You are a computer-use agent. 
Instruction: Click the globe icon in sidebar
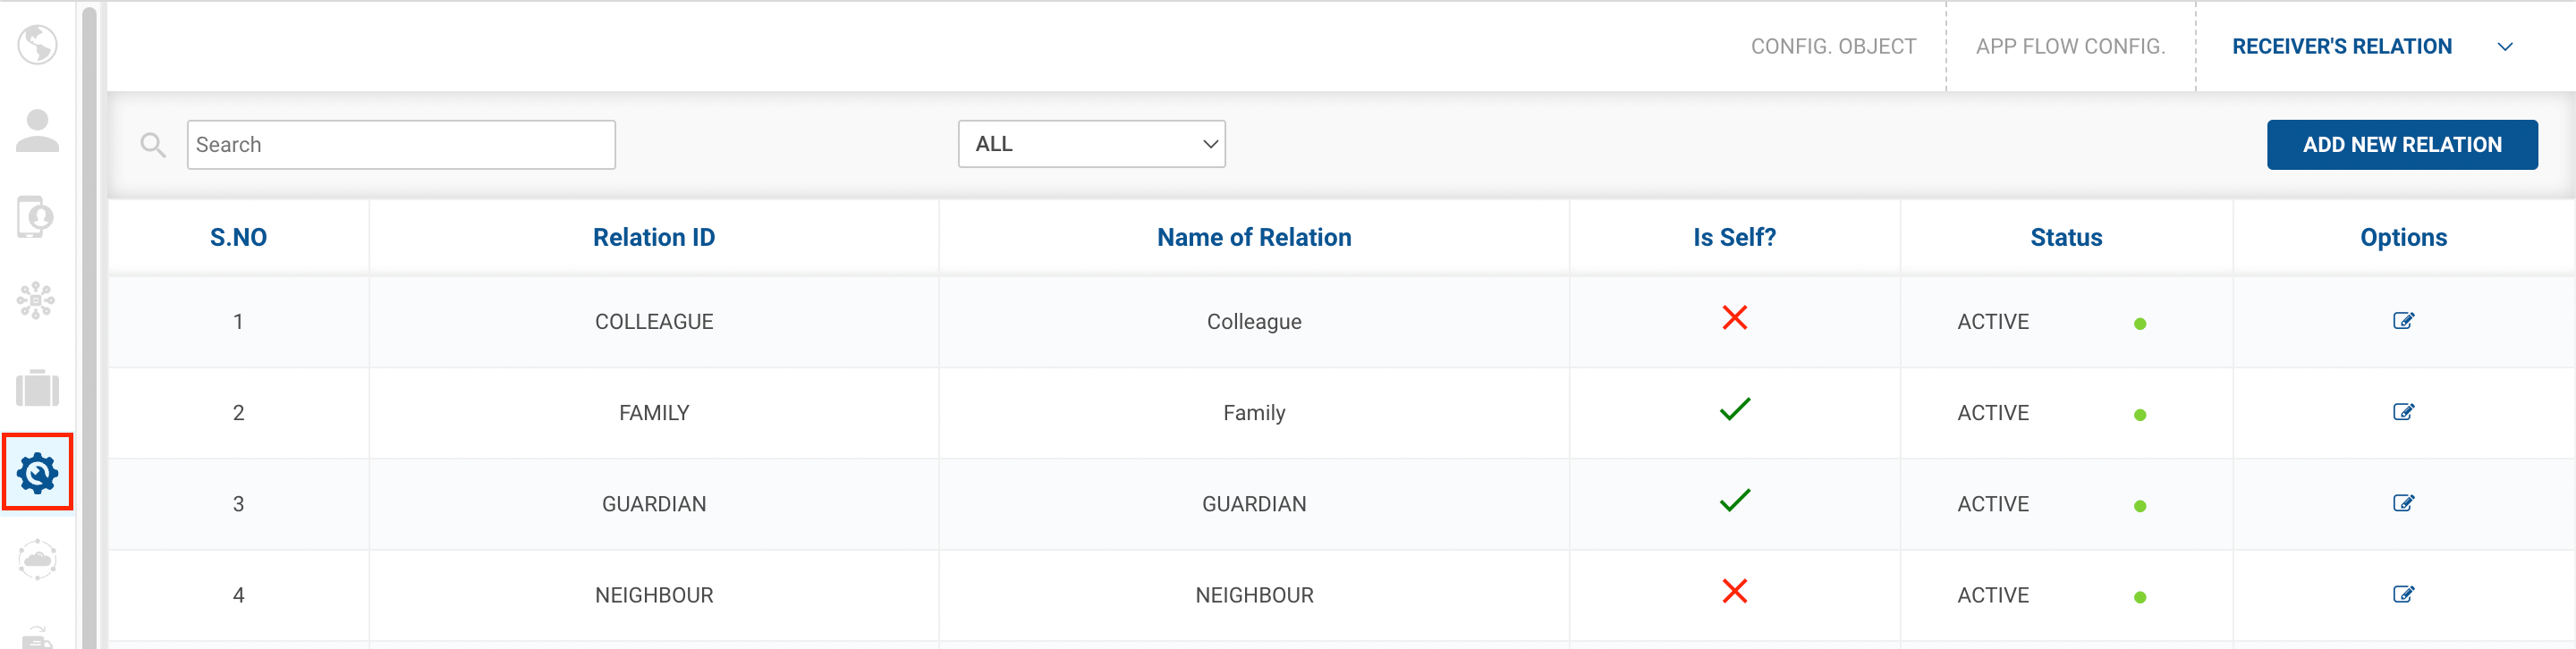pyautogui.click(x=37, y=45)
